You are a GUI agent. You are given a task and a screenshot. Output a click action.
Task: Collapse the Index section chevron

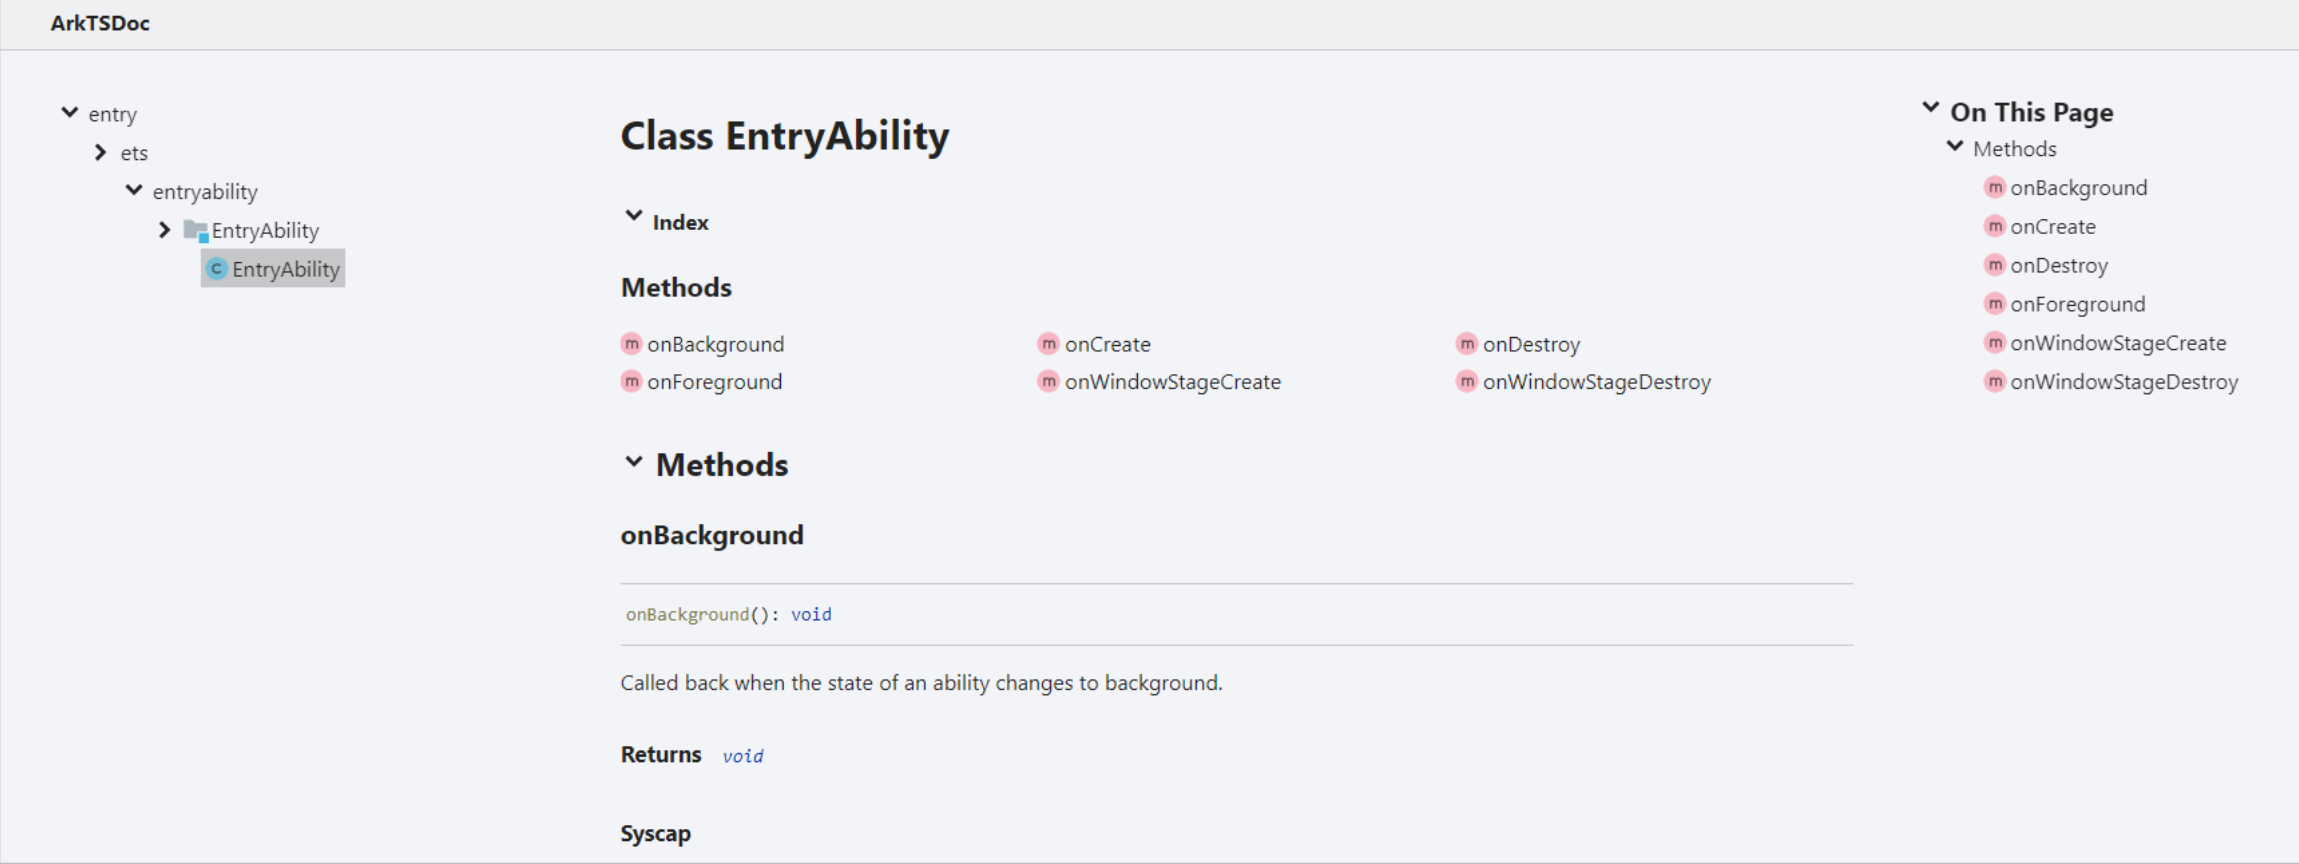[634, 216]
